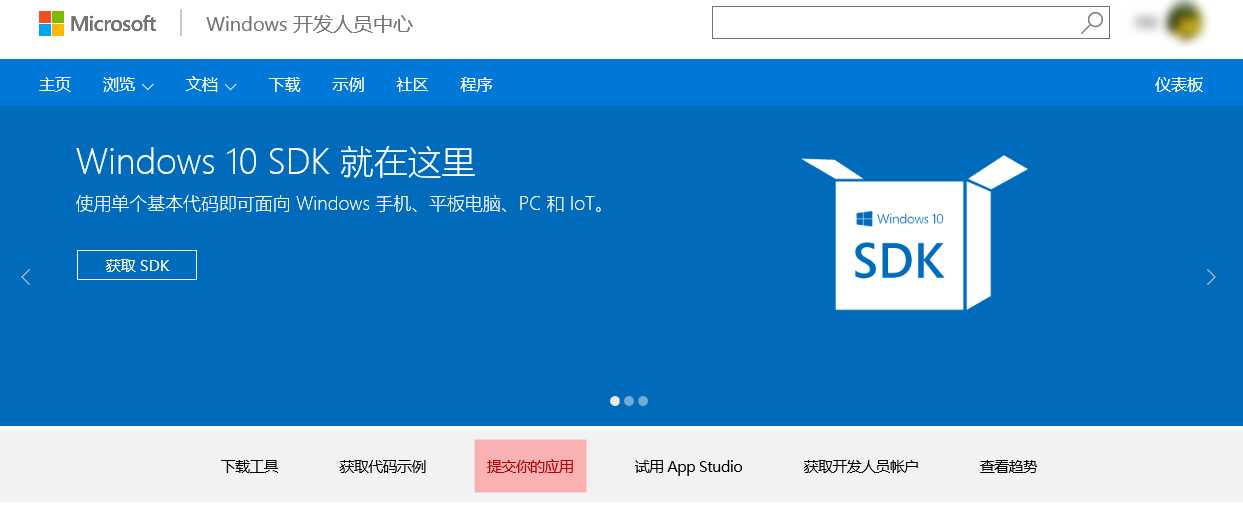This screenshot has width=1243, height=511.
Task: Select the second carousel dot
Action: [x=629, y=401]
